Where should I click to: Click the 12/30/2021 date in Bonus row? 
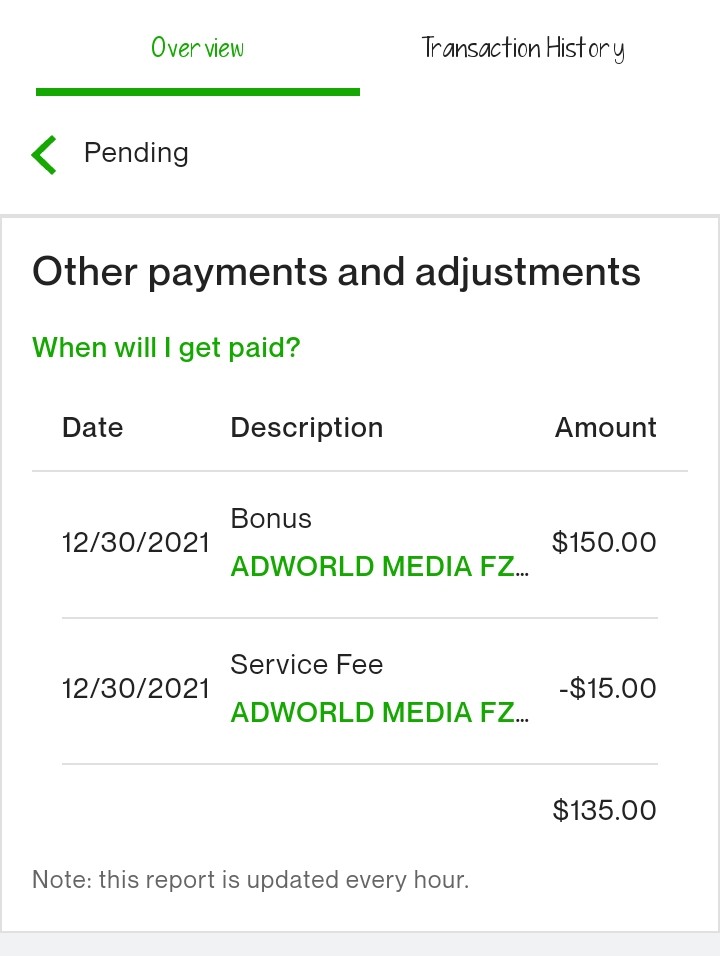tap(135, 543)
